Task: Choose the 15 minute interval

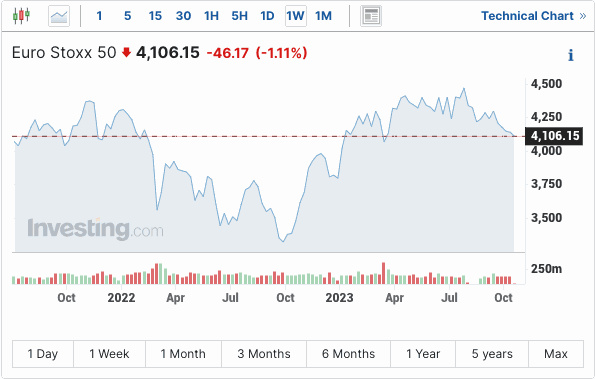Action: coord(155,16)
